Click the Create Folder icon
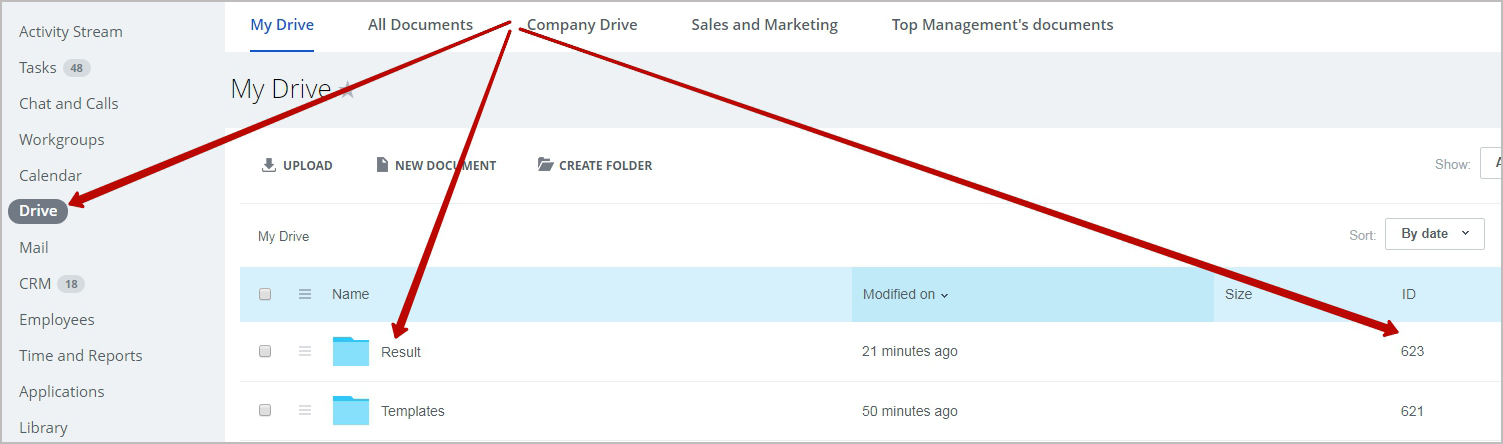1503x444 pixels. pyautogui.click(x=545, y=165)
